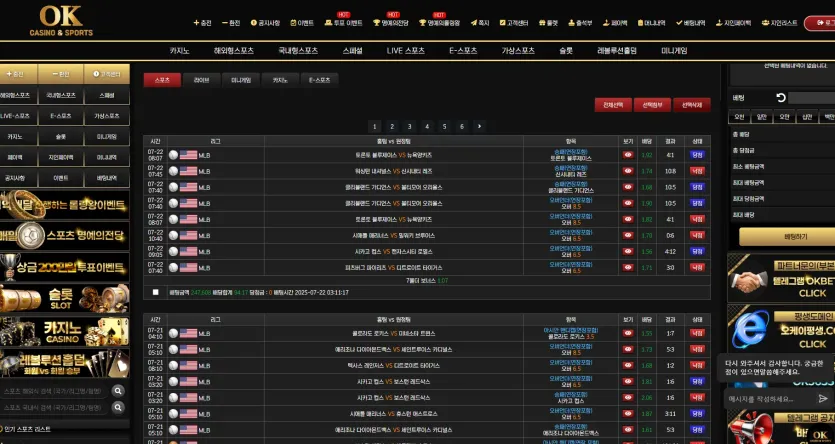
Task: Click the 십만 amount button in bet slip
Action: (x=807, y=117)
